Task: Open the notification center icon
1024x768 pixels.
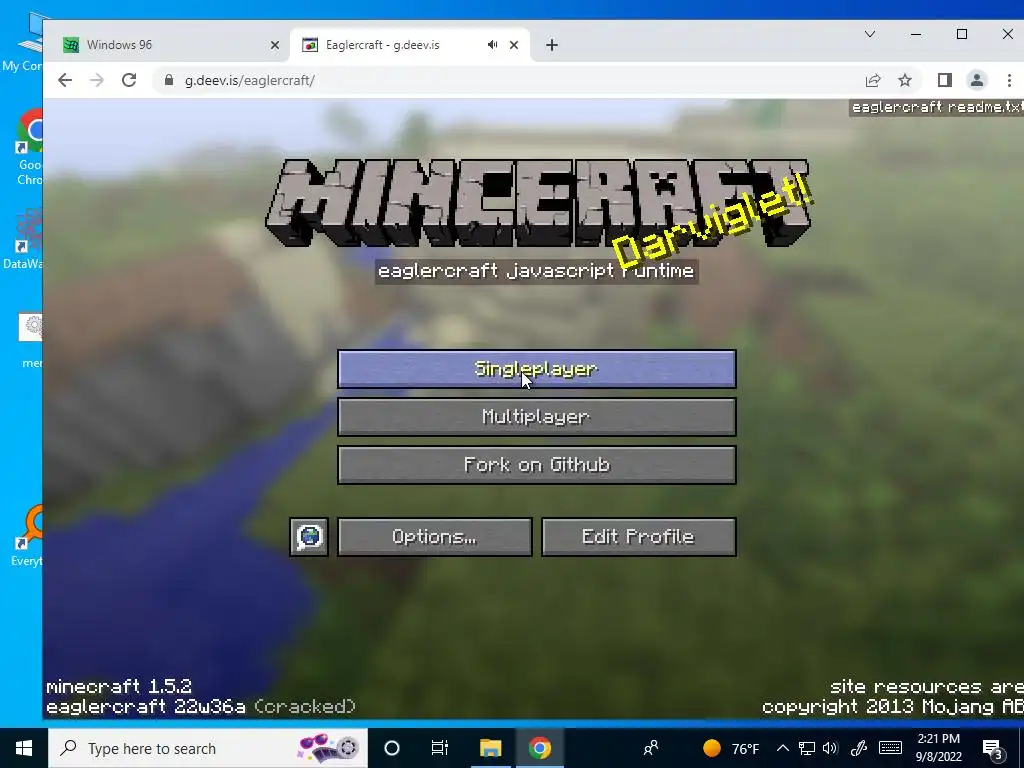Action: [993, 750]
